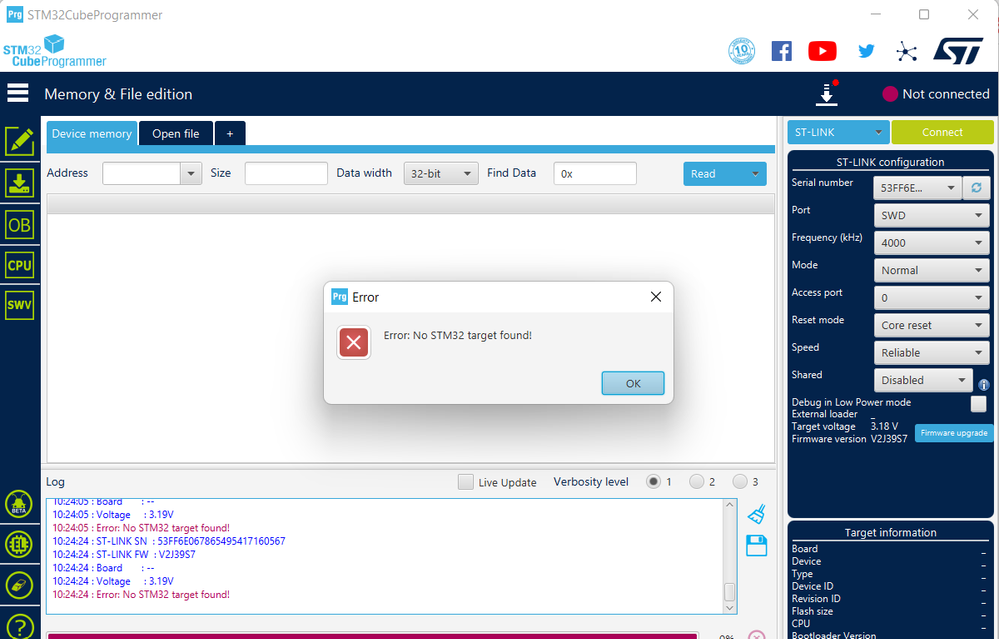Image resolution: width=999 pixels, height=639 pixels.
Task: Open the Frequency 4000 dropdown
Action: tap(931, 243)
